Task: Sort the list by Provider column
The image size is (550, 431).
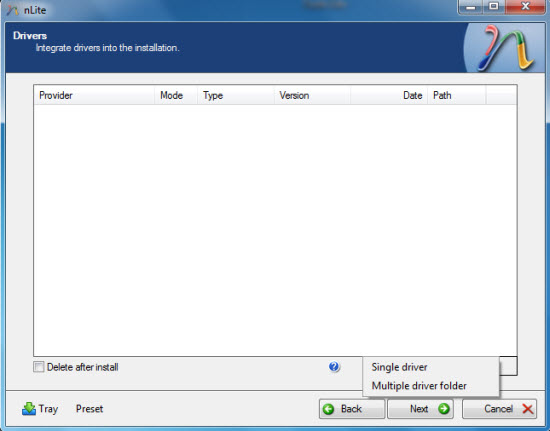Action: tap(94, 95)
